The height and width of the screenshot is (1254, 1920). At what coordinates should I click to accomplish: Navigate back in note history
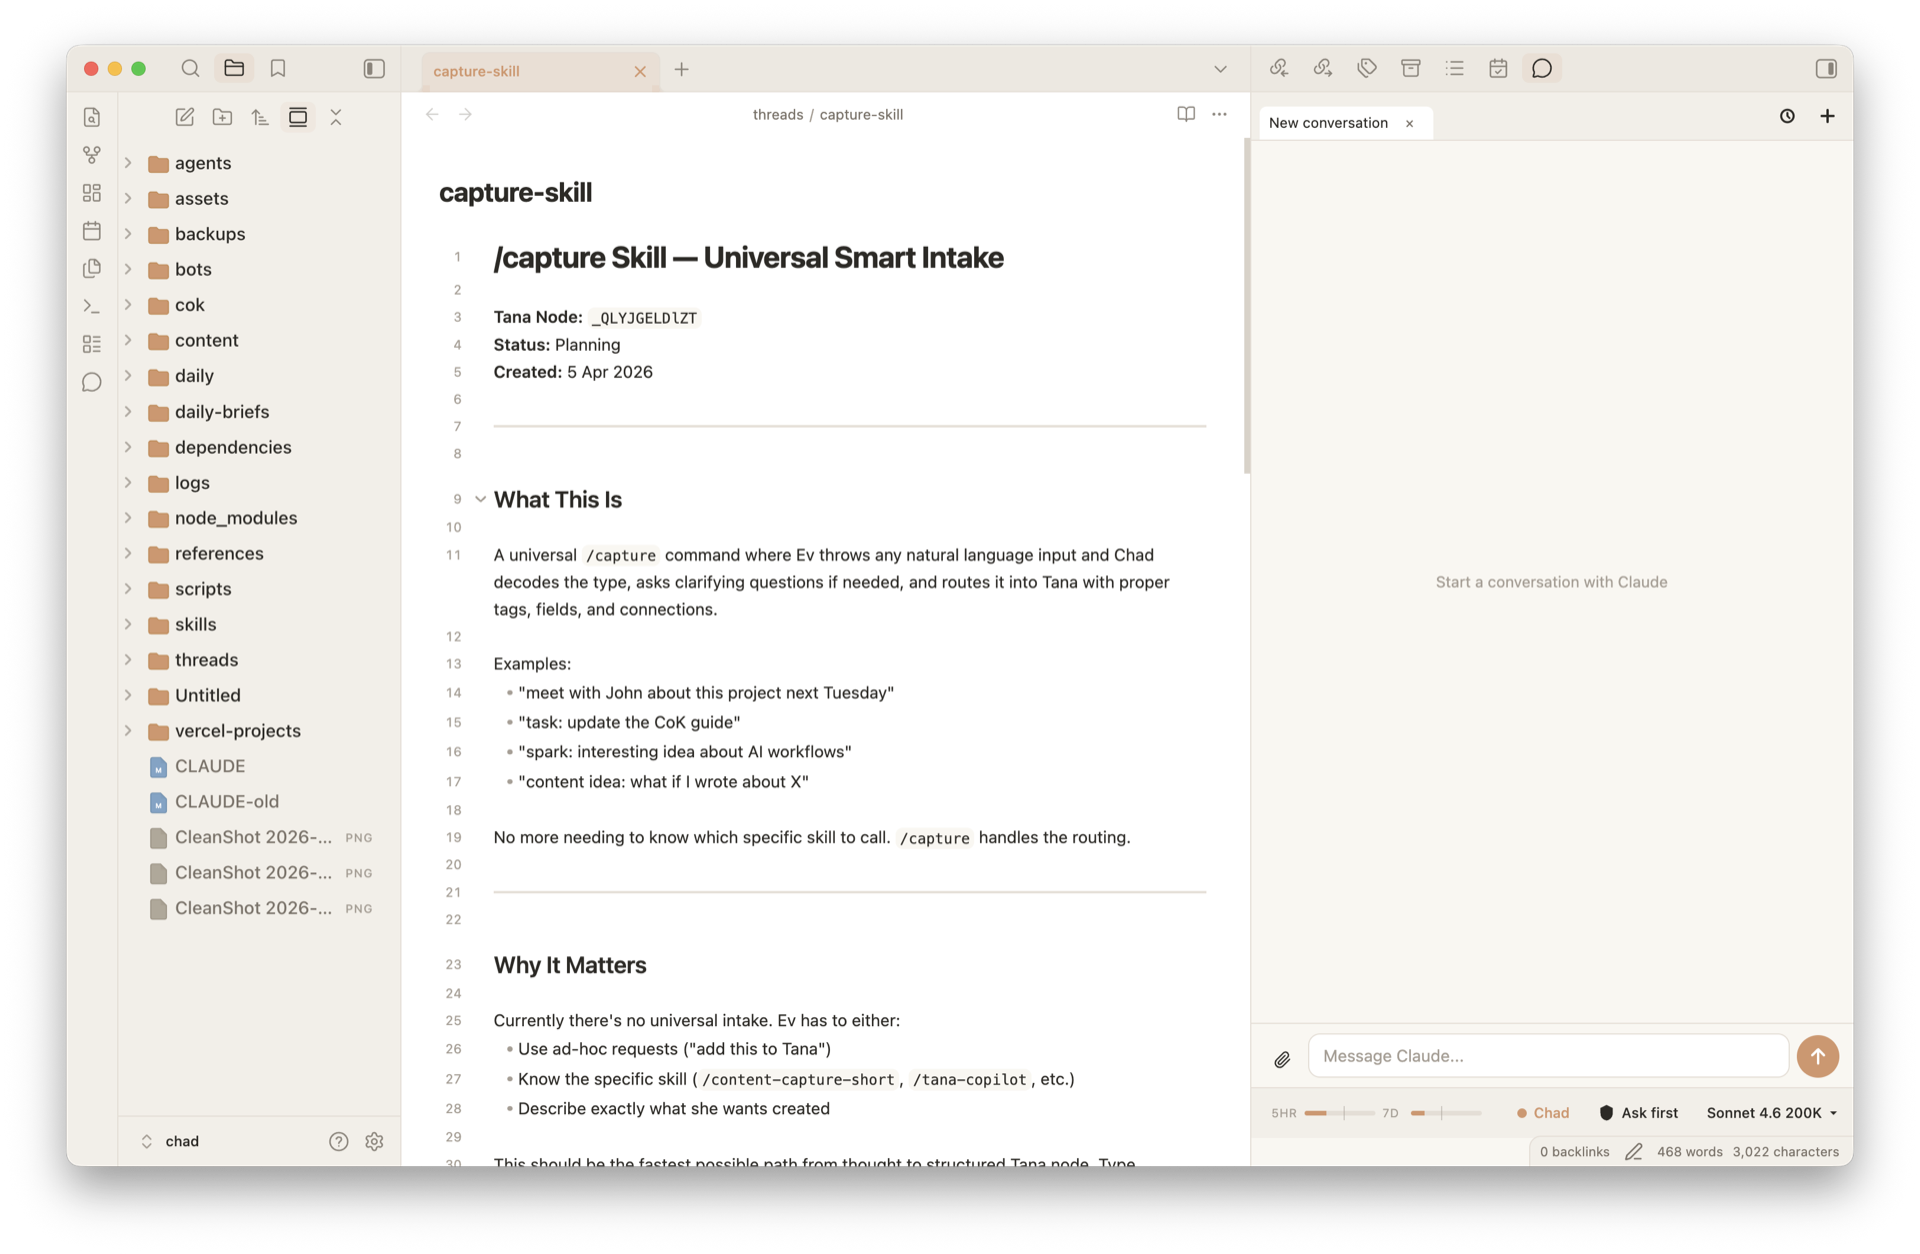(x=432, y=114)
